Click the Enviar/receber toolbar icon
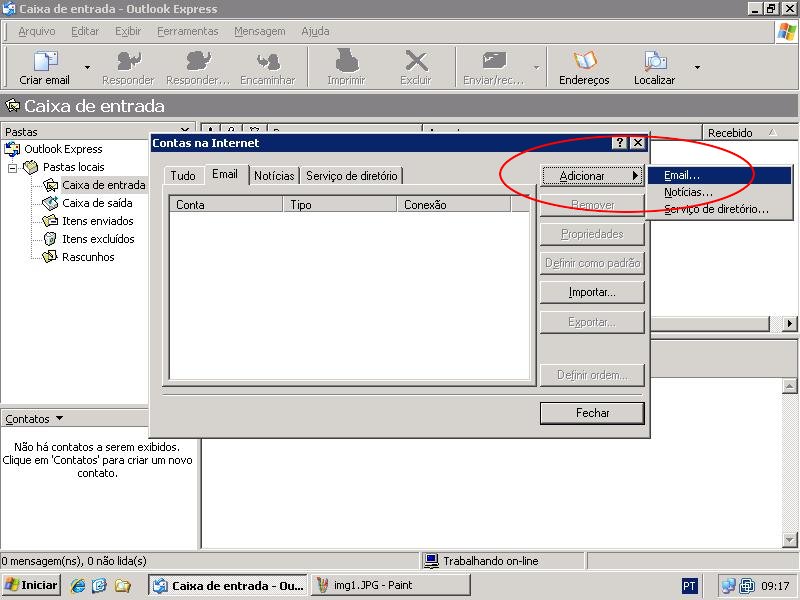The width and height of the screenshot is (800, 600). (x=494, y=61)
